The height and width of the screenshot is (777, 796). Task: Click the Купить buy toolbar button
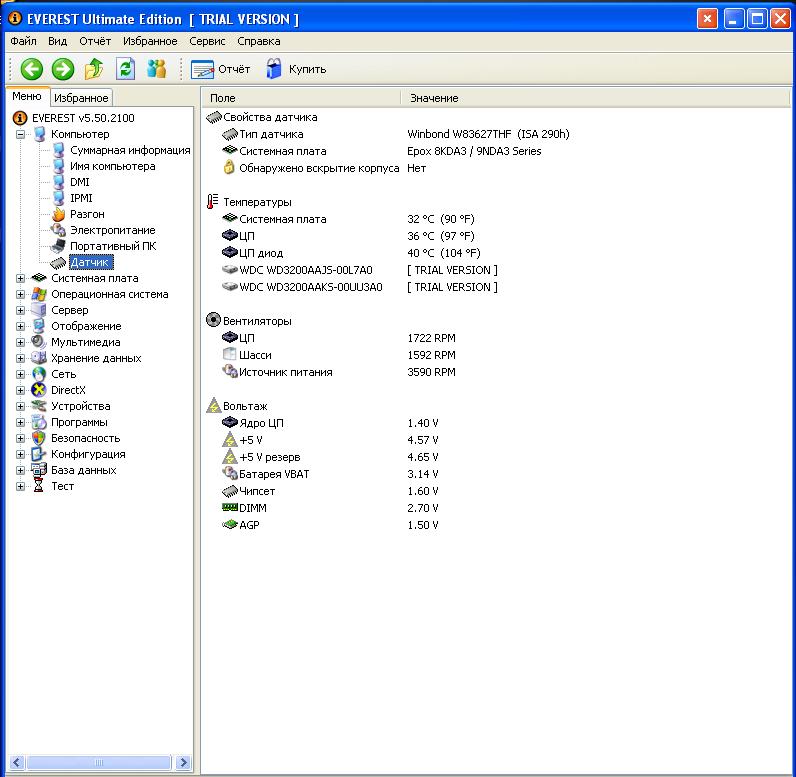point(296,69)
